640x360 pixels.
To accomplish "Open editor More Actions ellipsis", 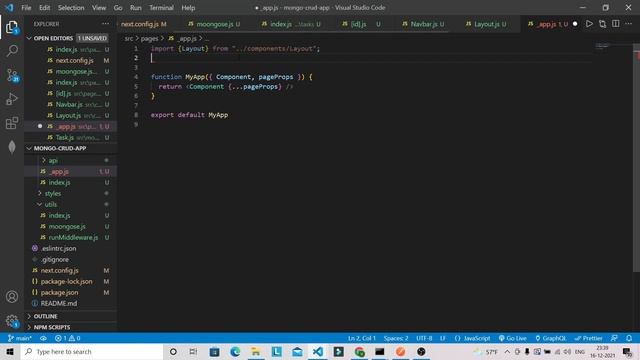I will [x=628, y=24].
